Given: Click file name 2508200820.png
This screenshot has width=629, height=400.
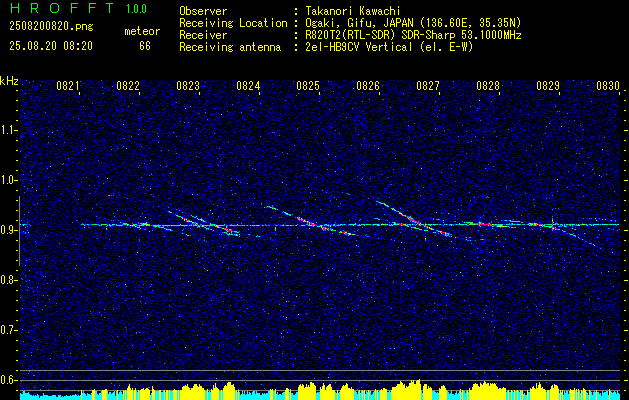Looking at the screenshot, I should [51, 27].
